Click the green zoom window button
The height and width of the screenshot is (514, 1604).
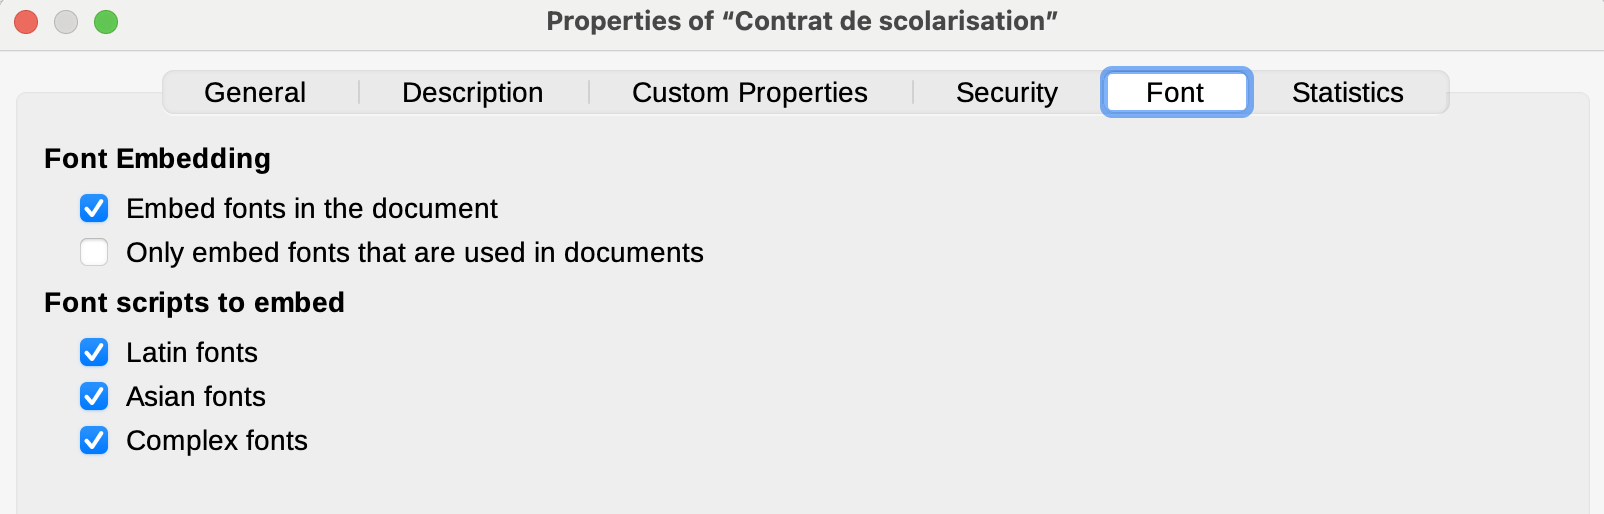tap(106, 22)
